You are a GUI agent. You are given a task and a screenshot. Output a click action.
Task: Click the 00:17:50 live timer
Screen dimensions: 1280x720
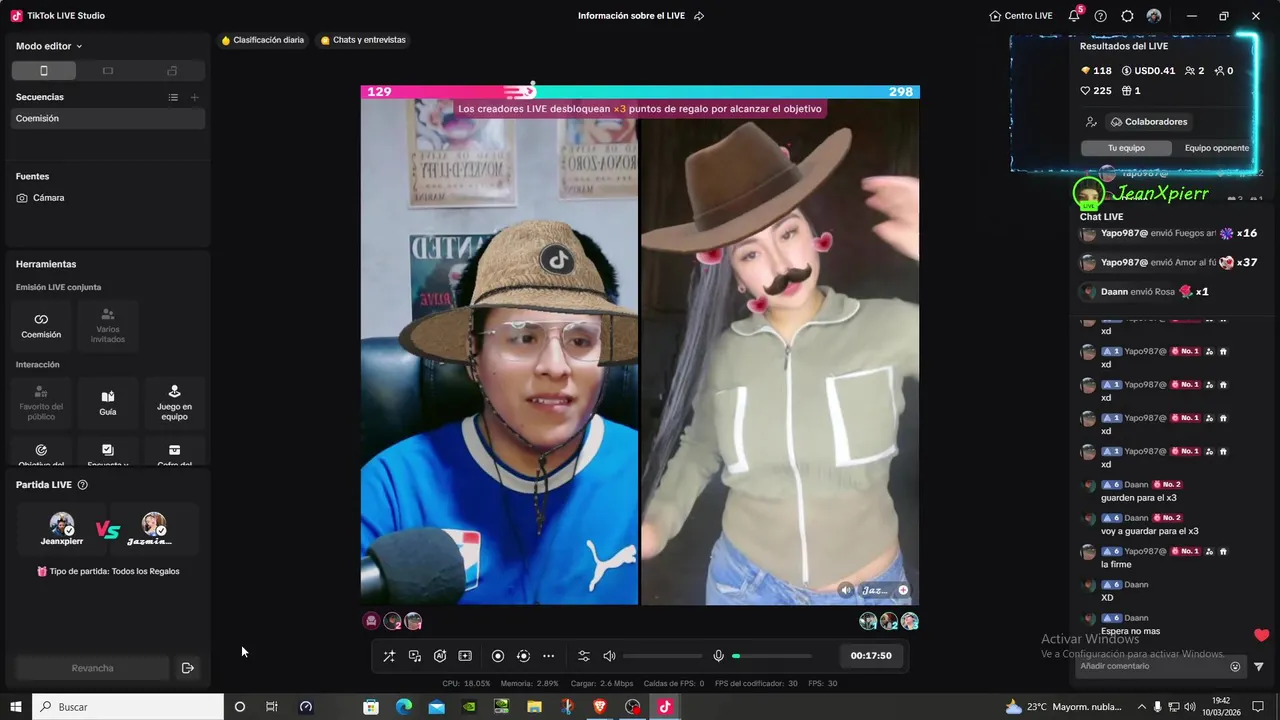(x=871, y=656)
